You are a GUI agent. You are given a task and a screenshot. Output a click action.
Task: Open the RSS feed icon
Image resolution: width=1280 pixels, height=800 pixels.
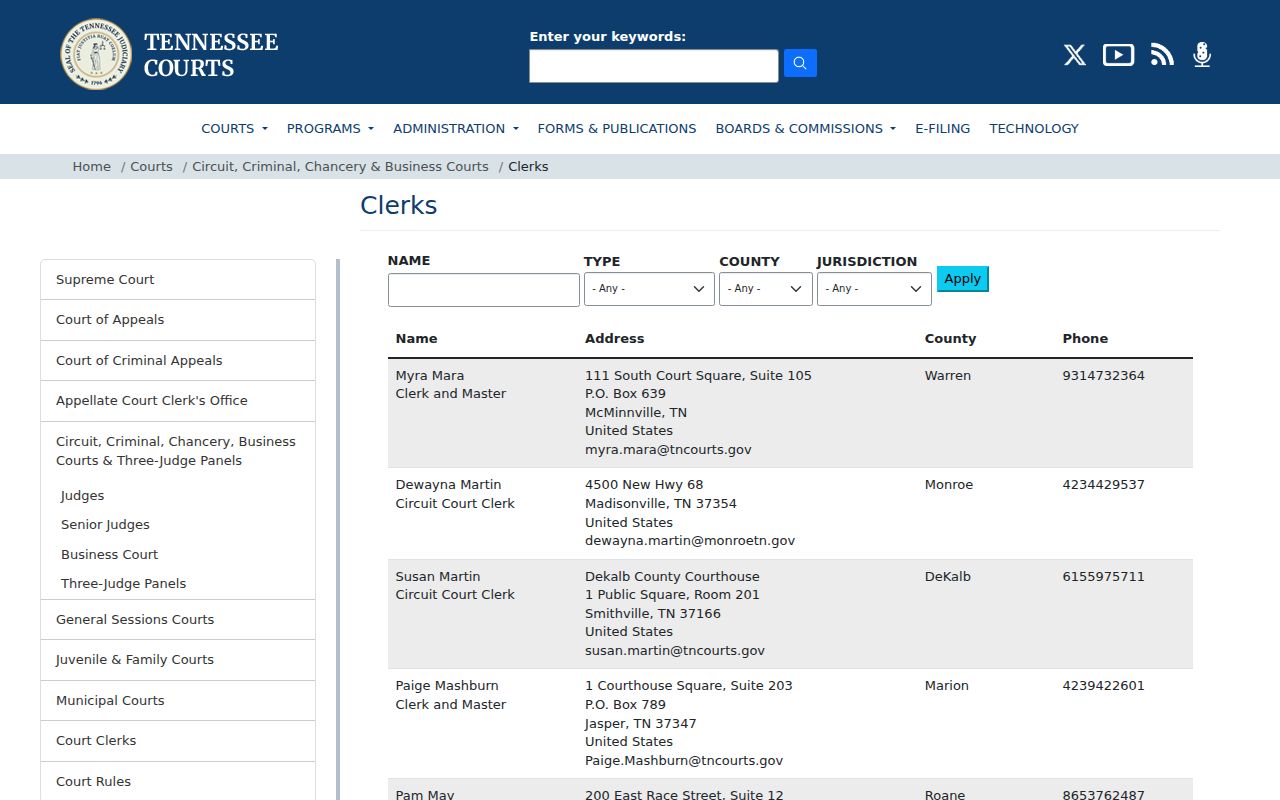click(x=1162, y=55)
